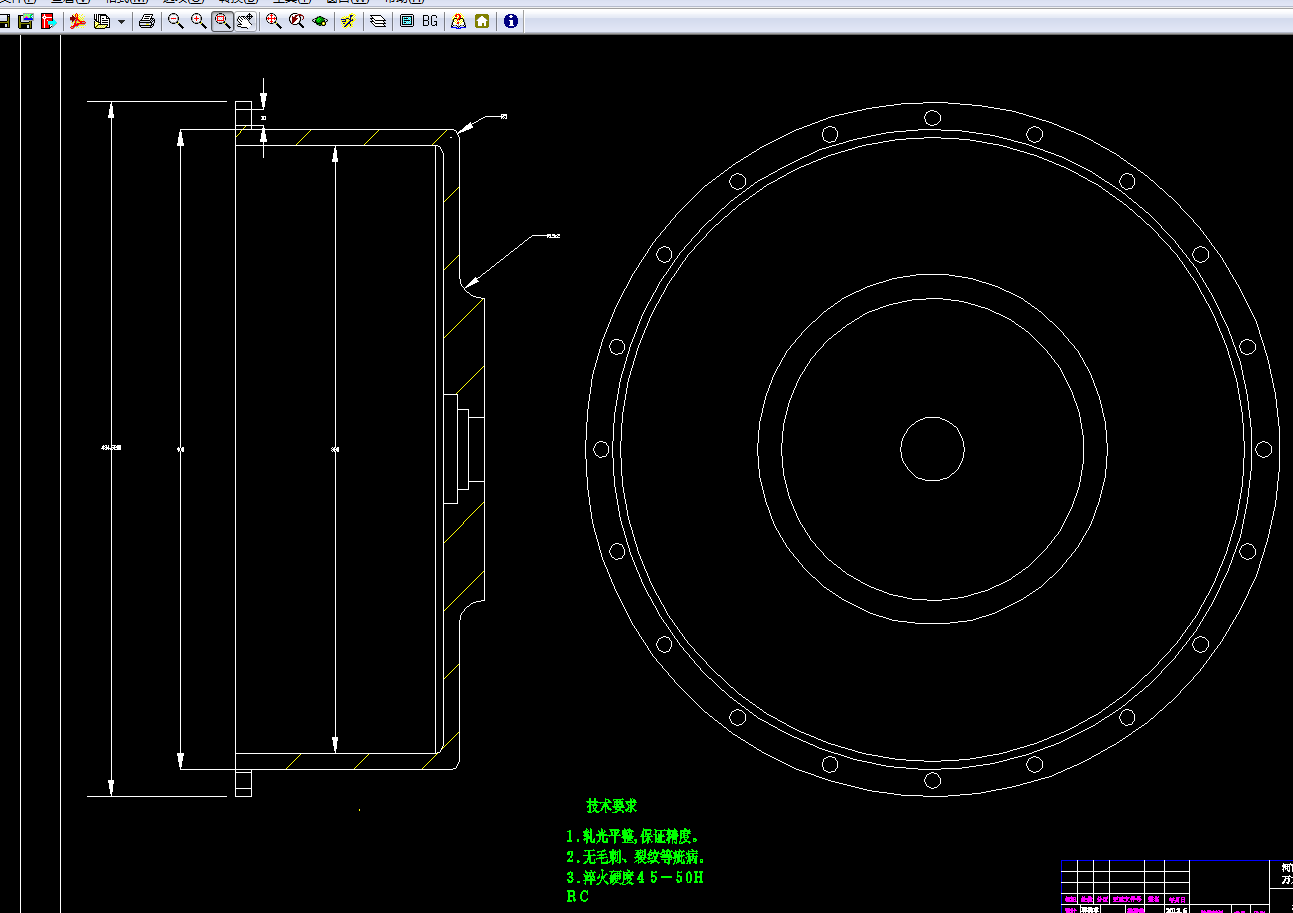Click the note line 2.无毛刺、裂纹等疵病
Screen dimensions: 1293x913
point(636,857)
